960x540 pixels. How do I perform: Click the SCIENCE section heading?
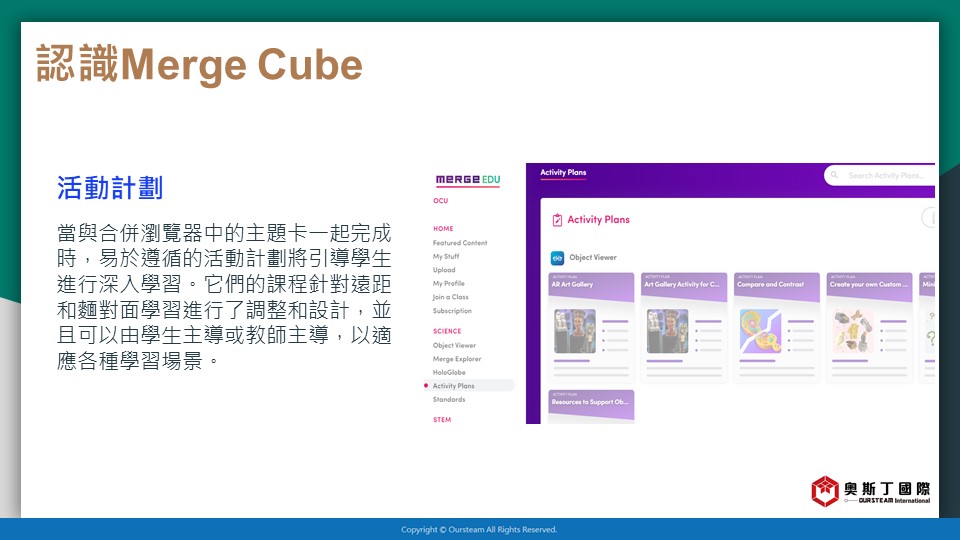(447, 331)
